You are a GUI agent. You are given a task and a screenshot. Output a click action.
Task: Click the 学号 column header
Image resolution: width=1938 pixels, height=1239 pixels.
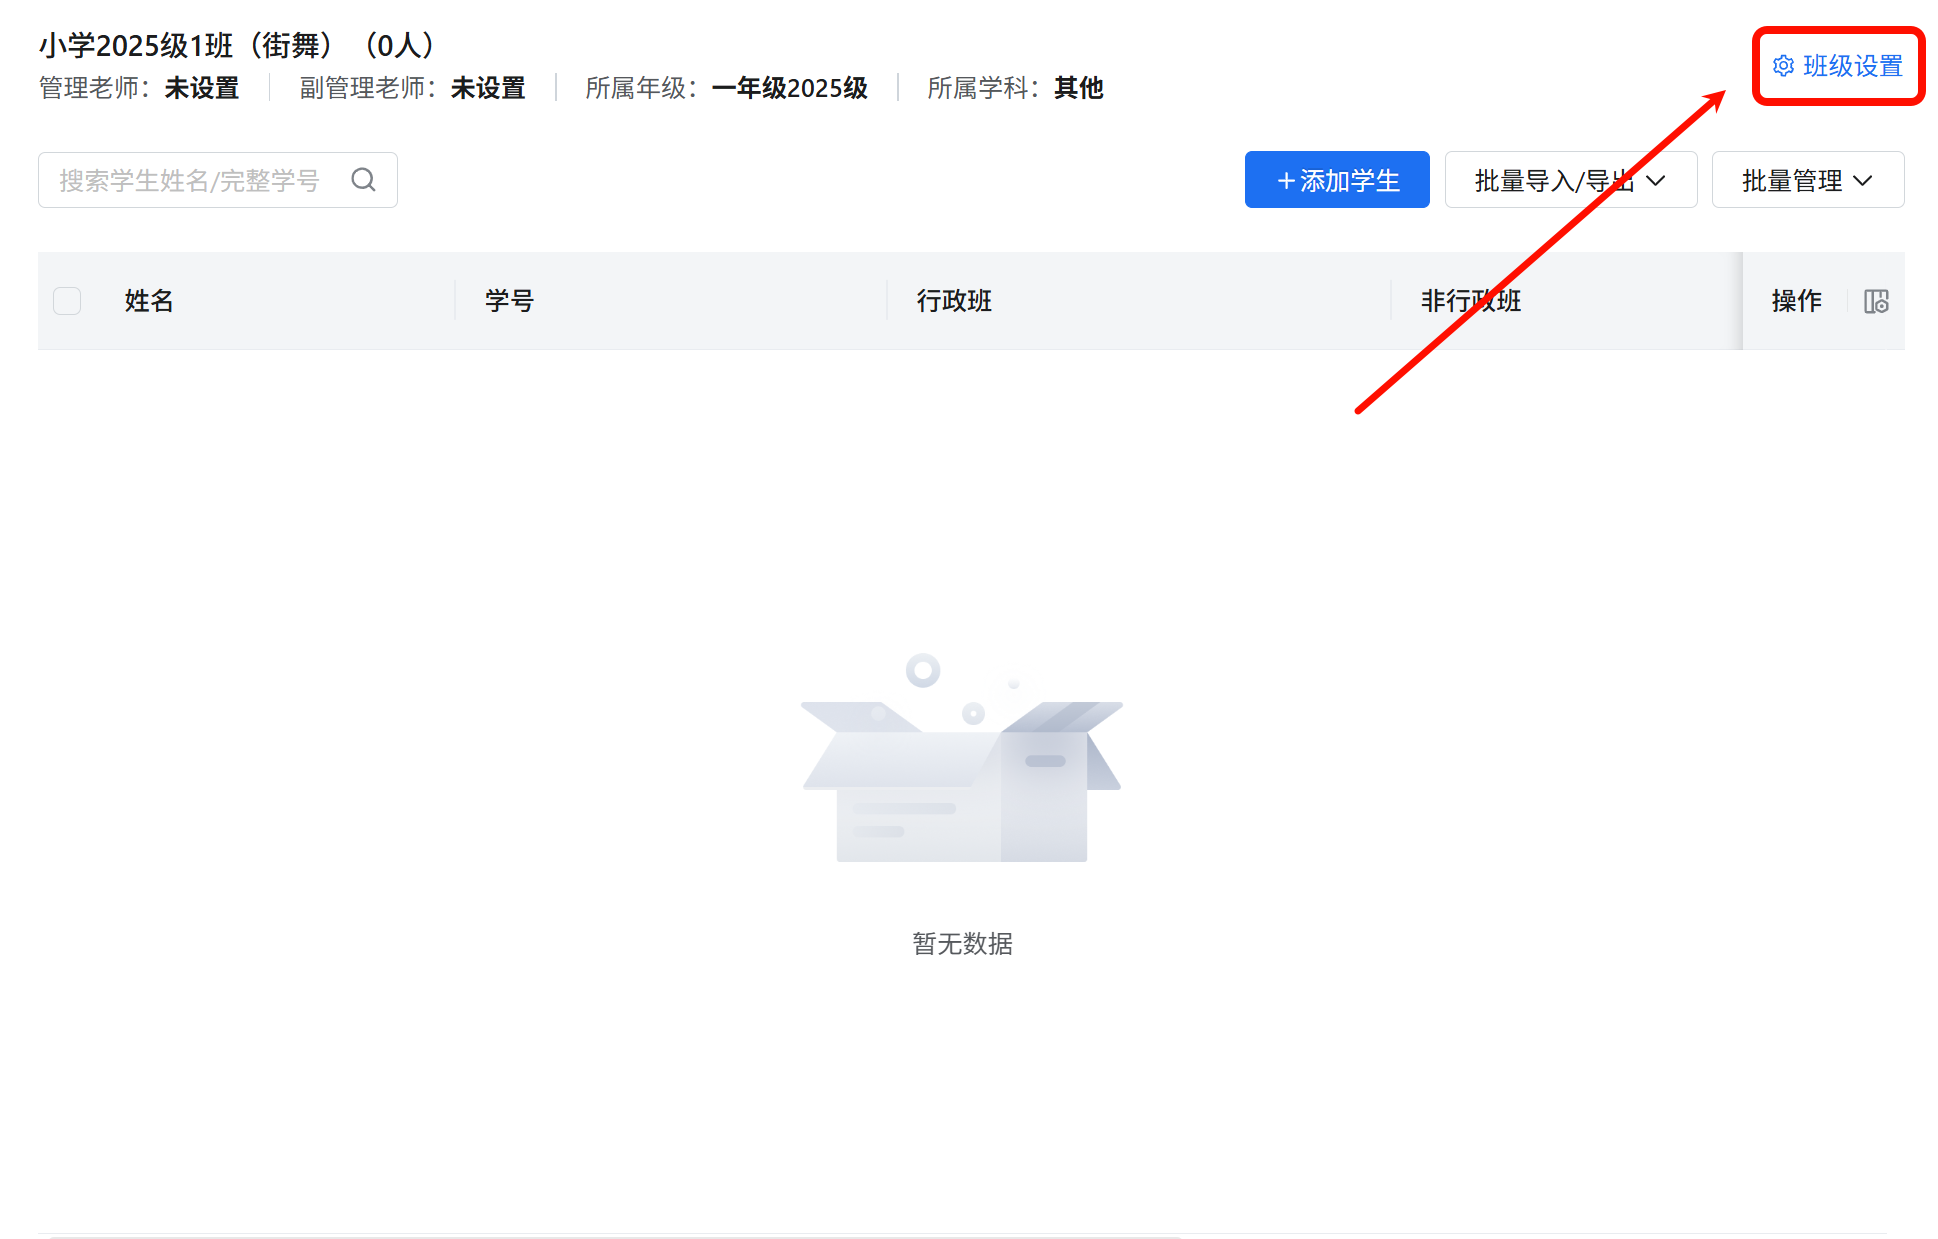click(509, 301)
